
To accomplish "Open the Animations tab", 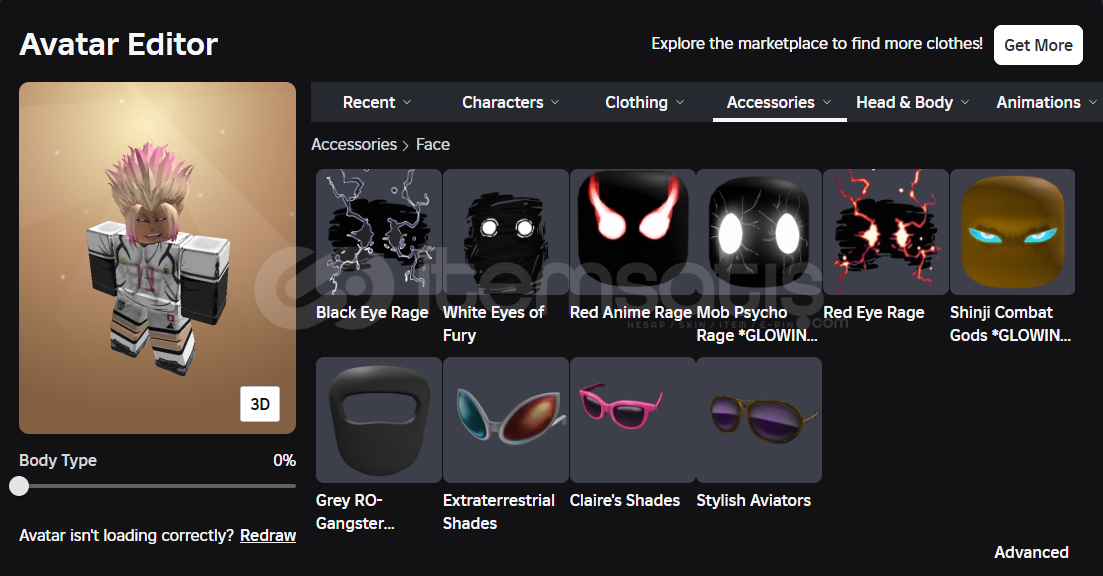I will [x=1045, y=102].
